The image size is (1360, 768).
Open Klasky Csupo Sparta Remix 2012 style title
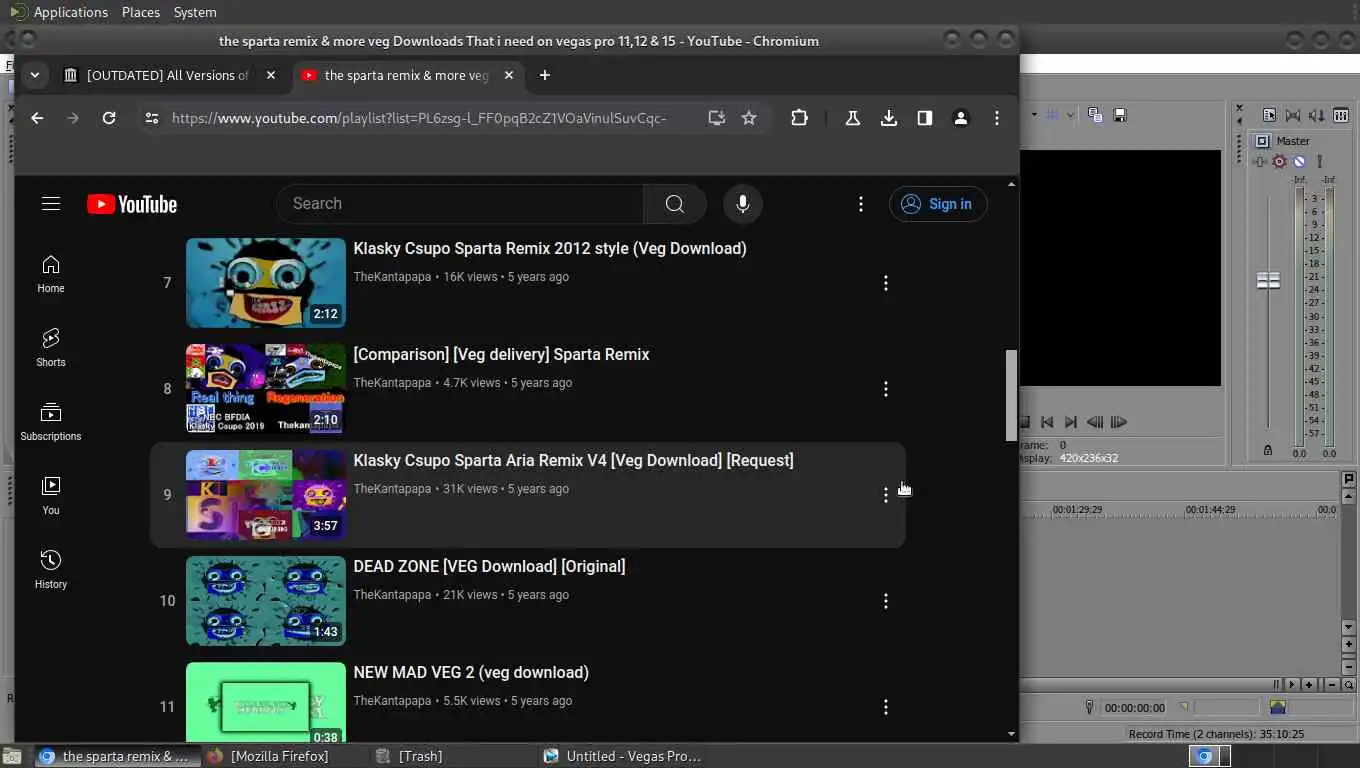550,248
